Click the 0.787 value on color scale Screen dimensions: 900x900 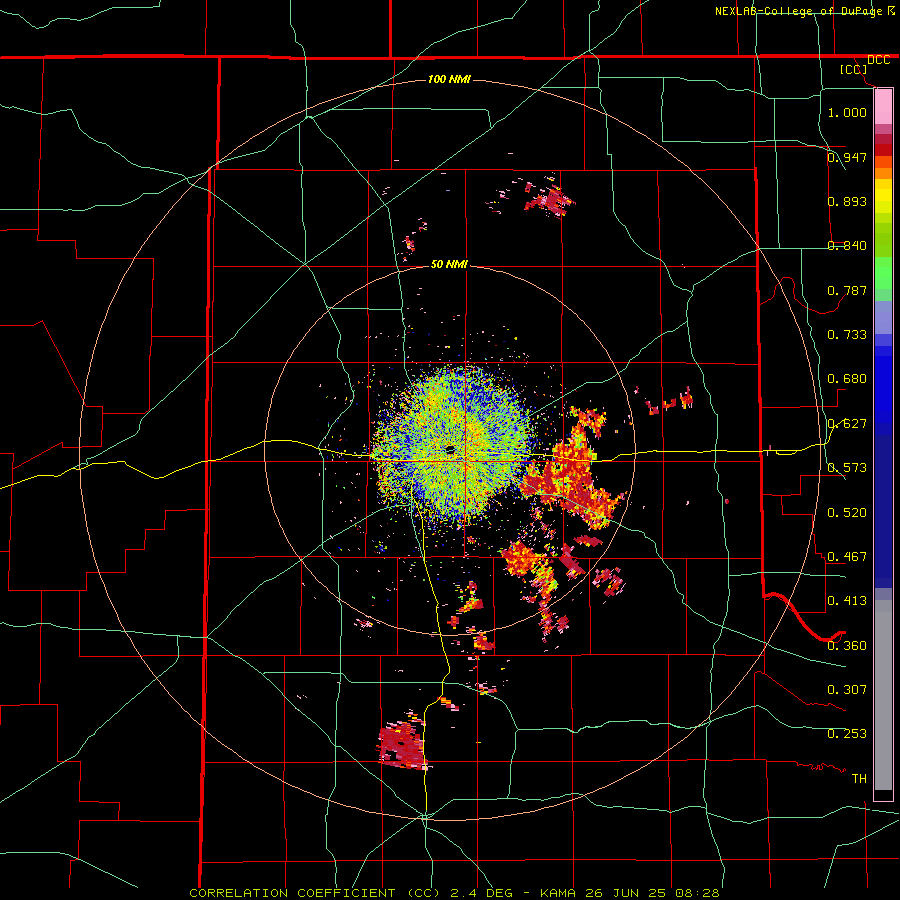click(847, 290)
